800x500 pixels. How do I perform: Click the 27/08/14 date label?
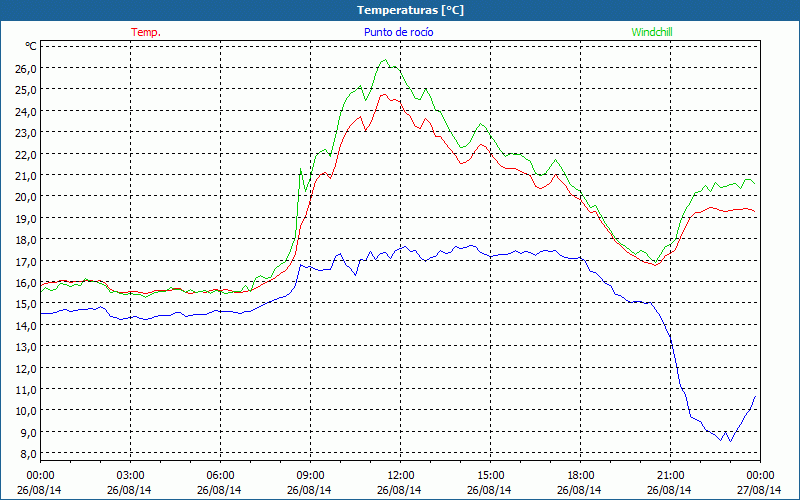coord(759,490)
